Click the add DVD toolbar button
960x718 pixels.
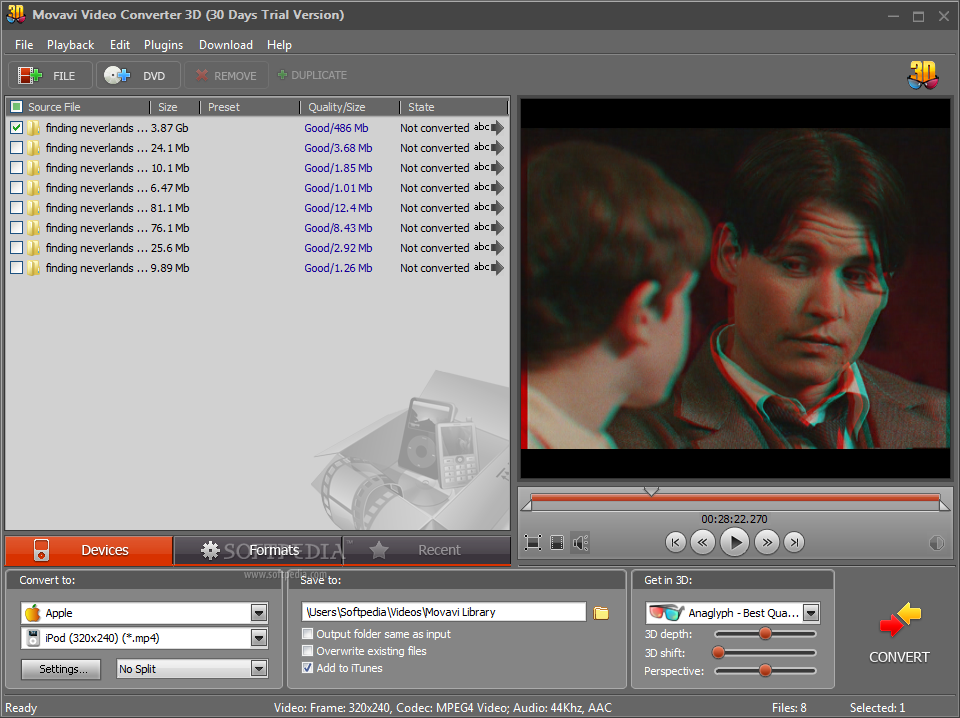(x=138, y=75)
